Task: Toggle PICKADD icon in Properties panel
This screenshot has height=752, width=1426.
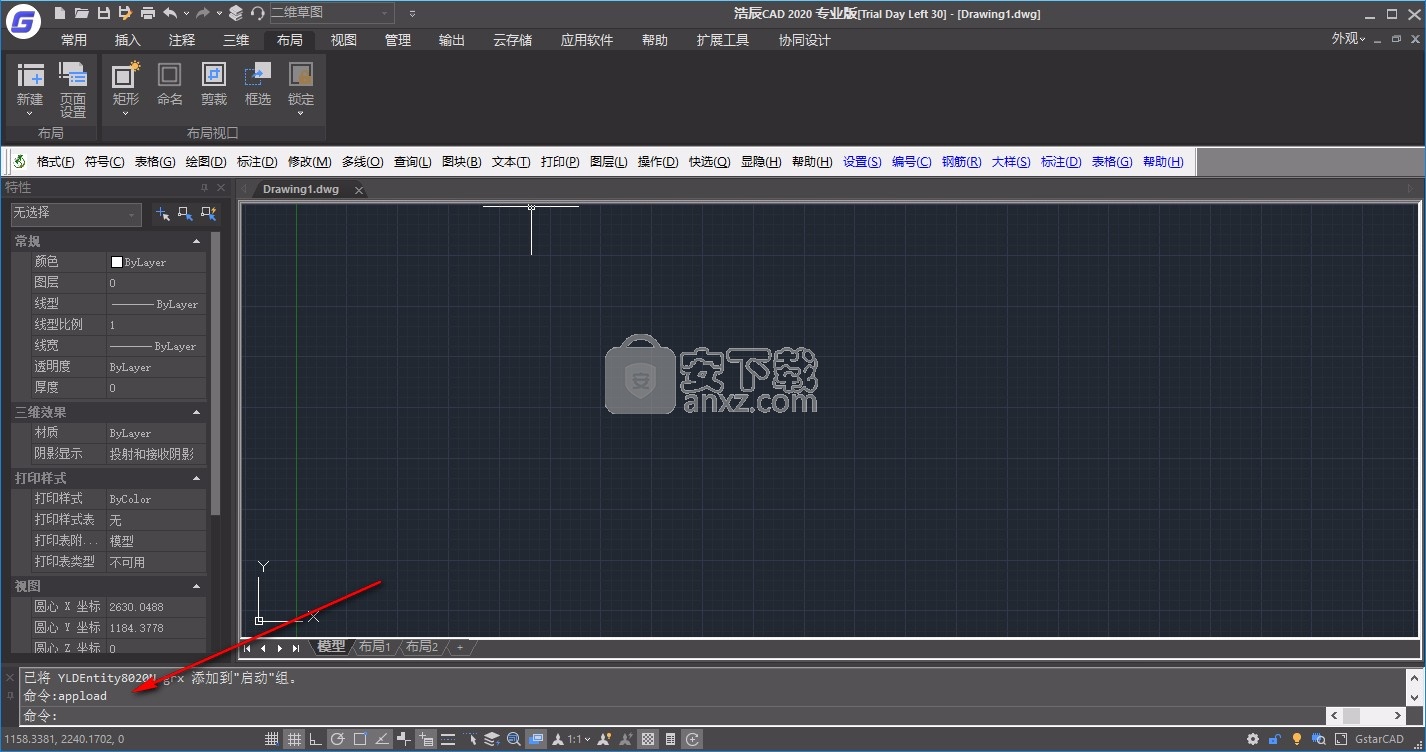Action: pos(162,214)
